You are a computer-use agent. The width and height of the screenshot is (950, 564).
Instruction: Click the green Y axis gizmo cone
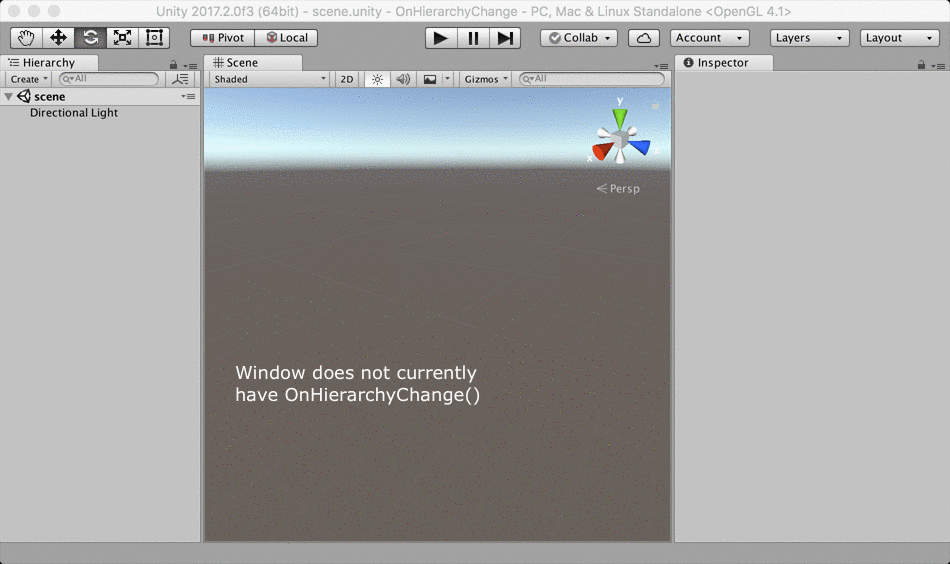(620, 118)
